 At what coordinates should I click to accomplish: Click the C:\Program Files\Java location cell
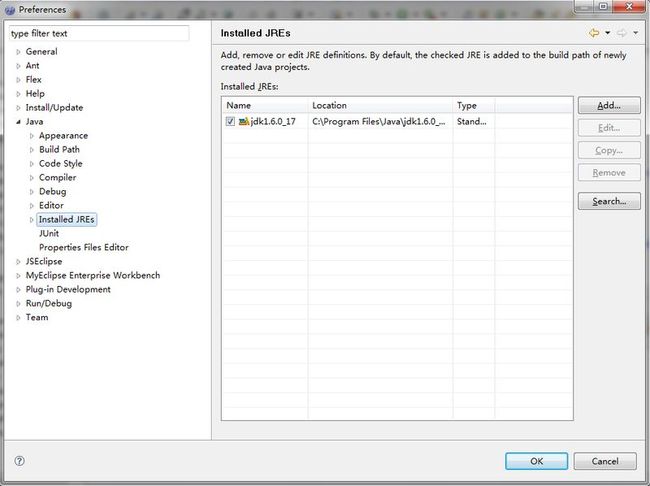point(381,121)
